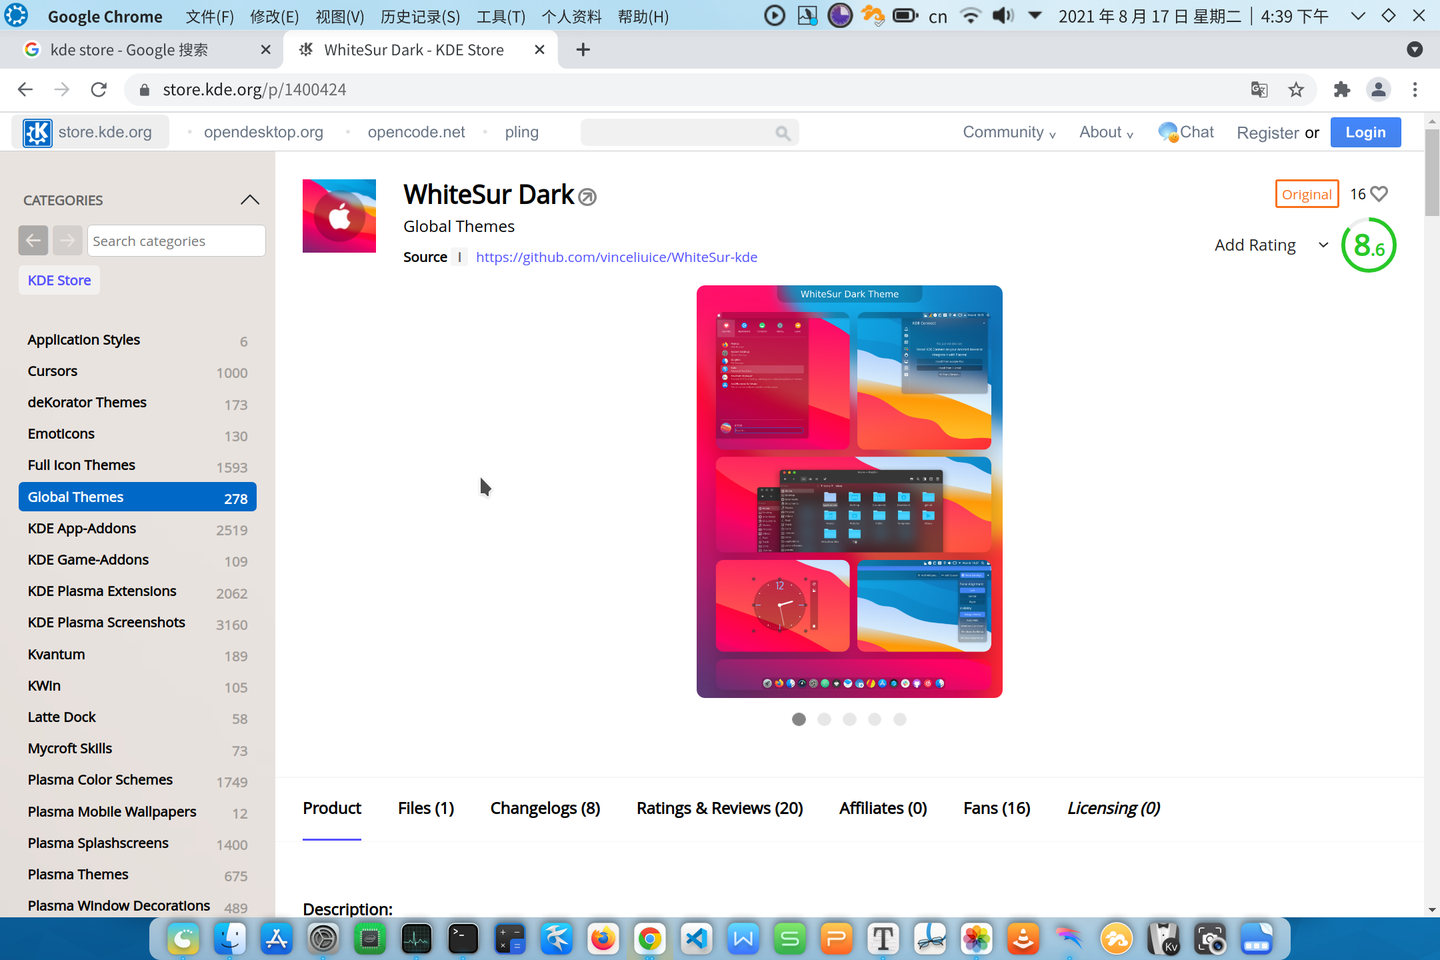
Task: Open the Chrome tab search dropdown arrow
Action: 1414,49
